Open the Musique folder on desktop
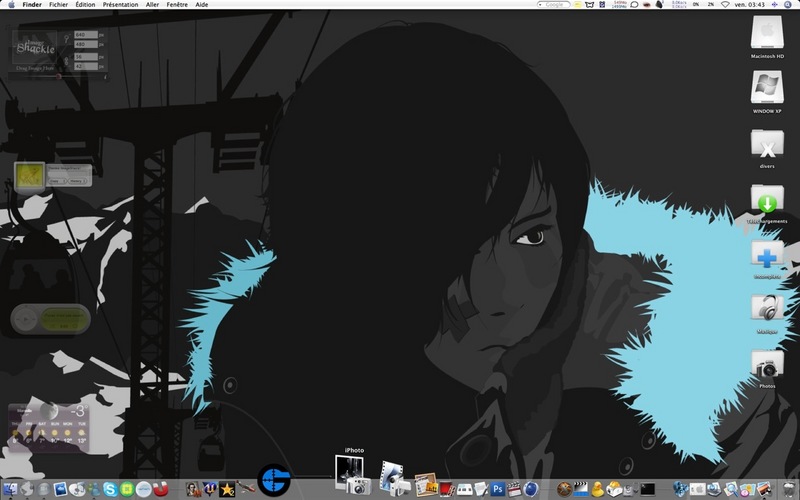The height and width of the screenshot is (500, 800). [x=767, y=309]
